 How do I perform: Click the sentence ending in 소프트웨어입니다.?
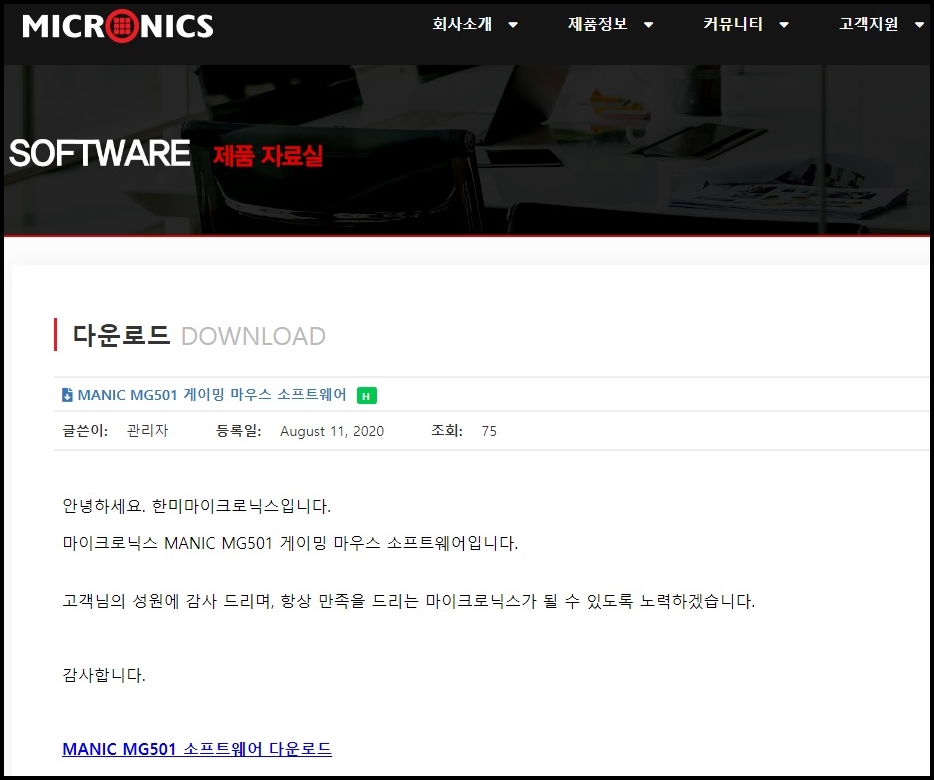point(290,543)
